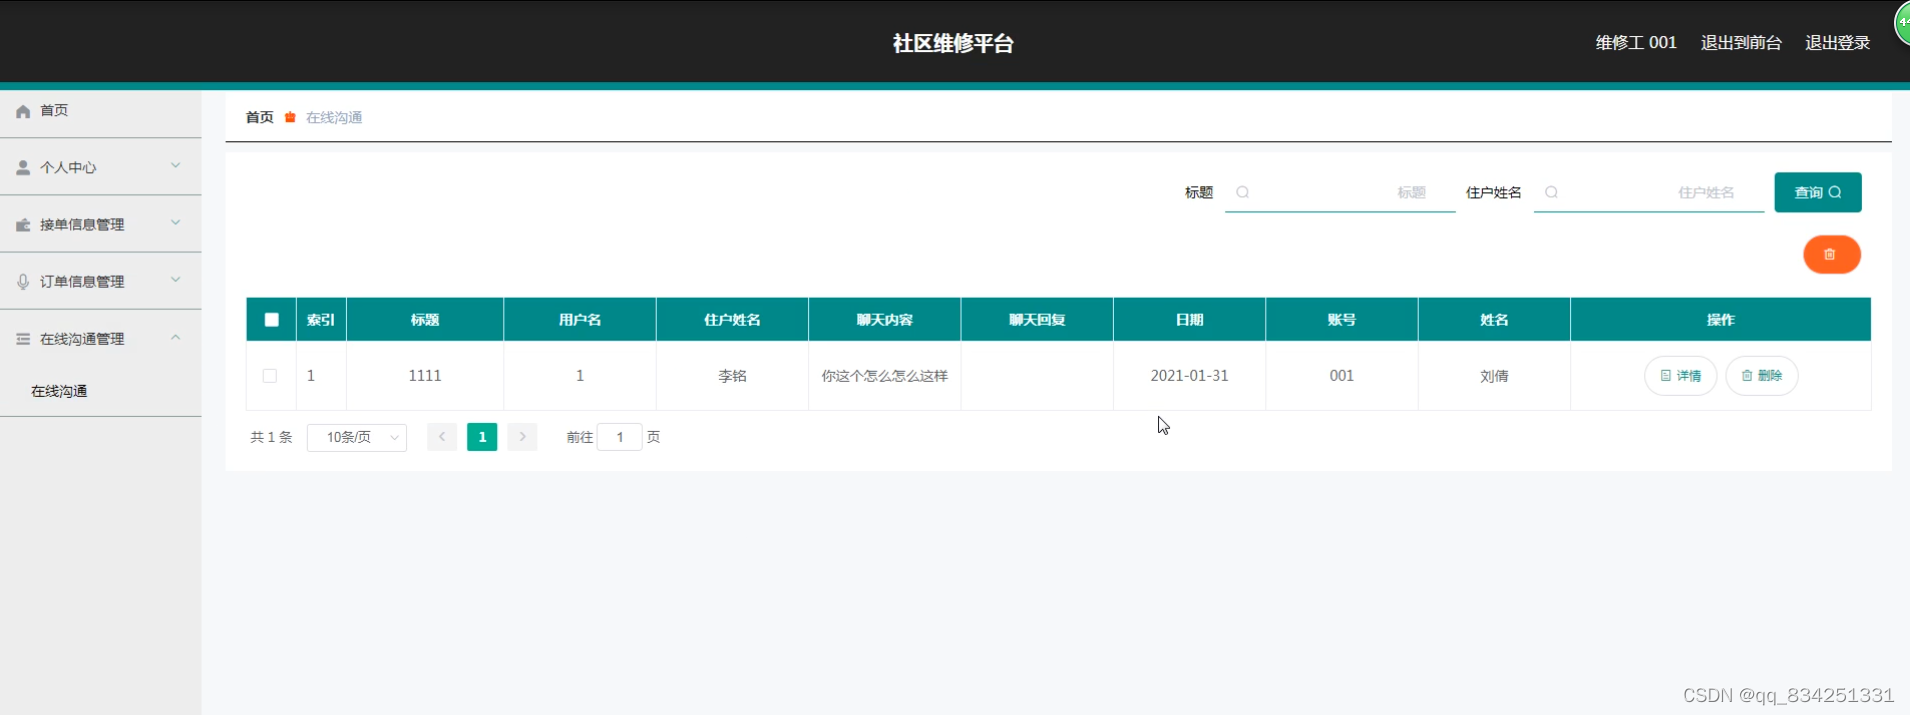
Task: Click 退出登录 in the header
Action: coord(1837,43)
